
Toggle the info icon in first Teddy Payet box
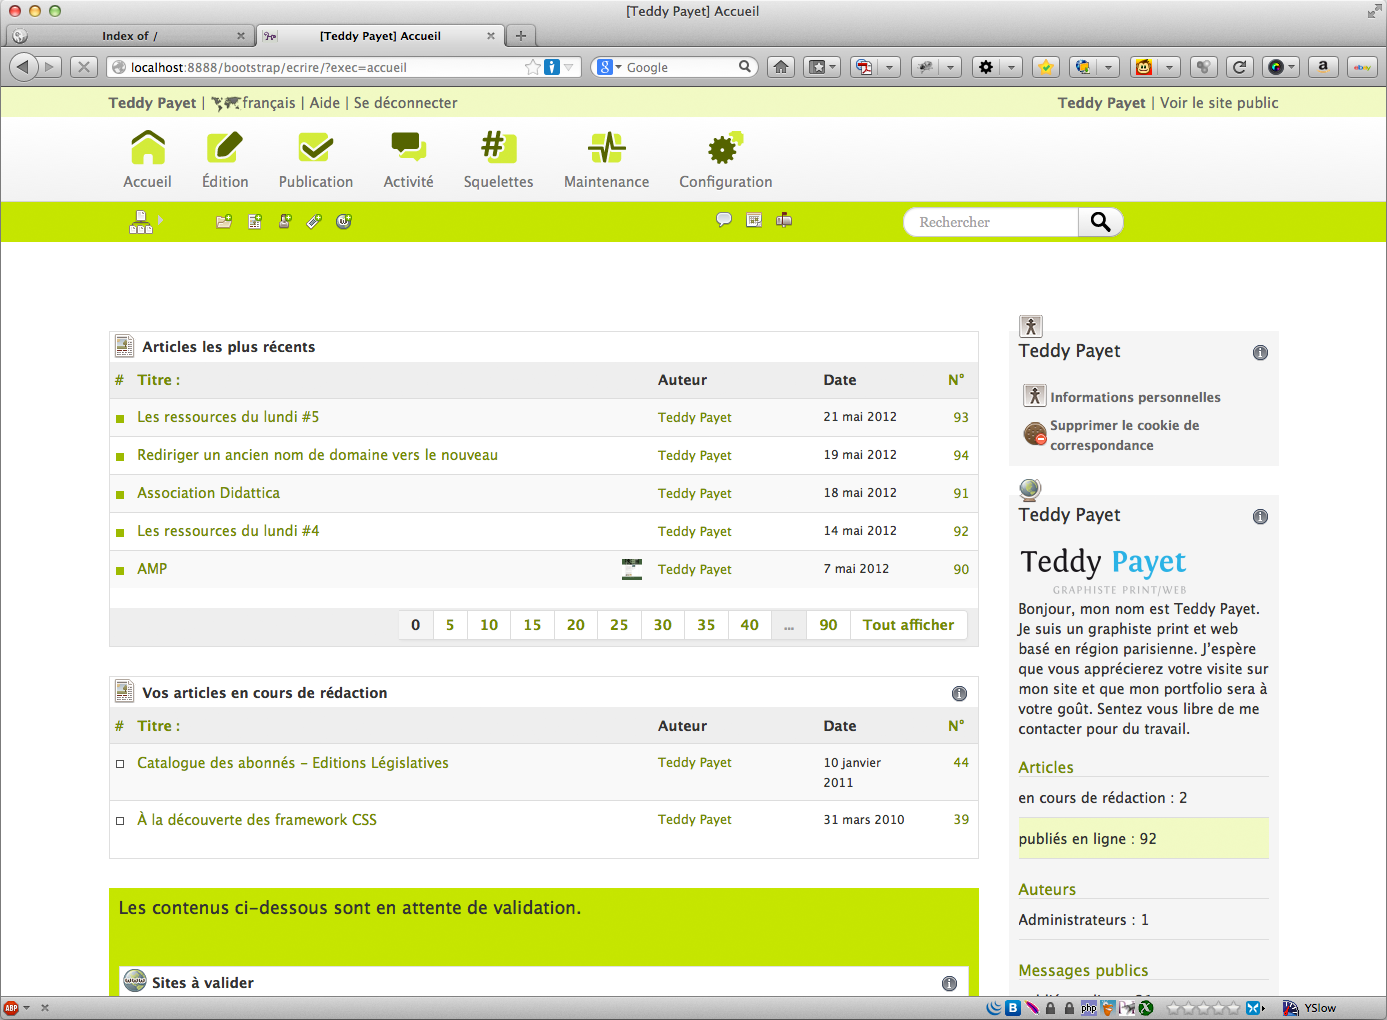1260,353
